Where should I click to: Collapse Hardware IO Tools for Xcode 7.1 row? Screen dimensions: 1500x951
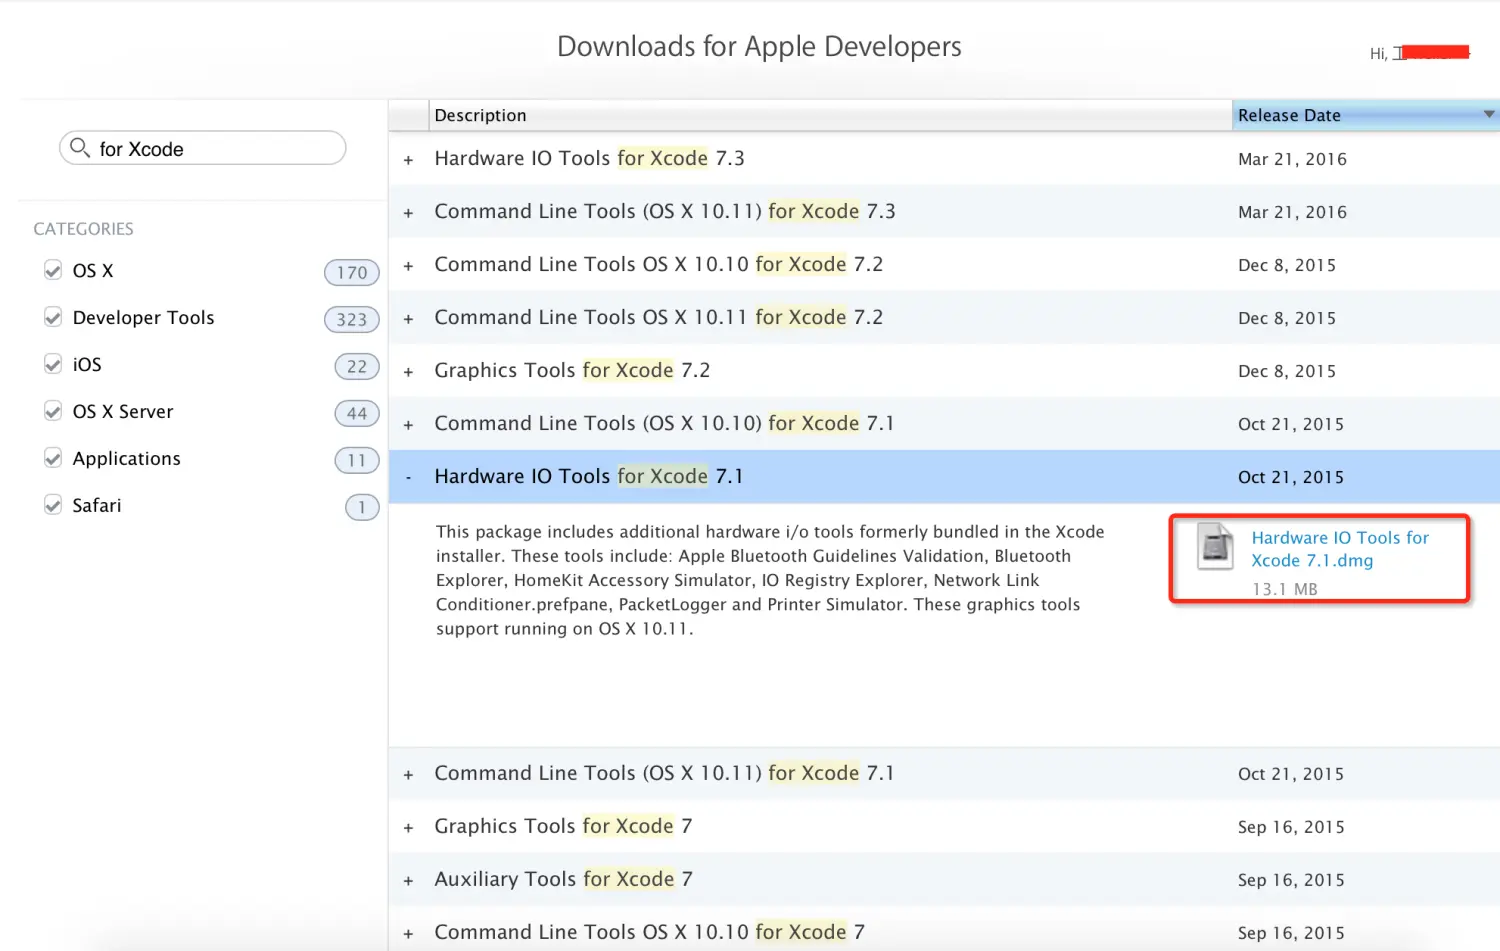pos(408,478)
